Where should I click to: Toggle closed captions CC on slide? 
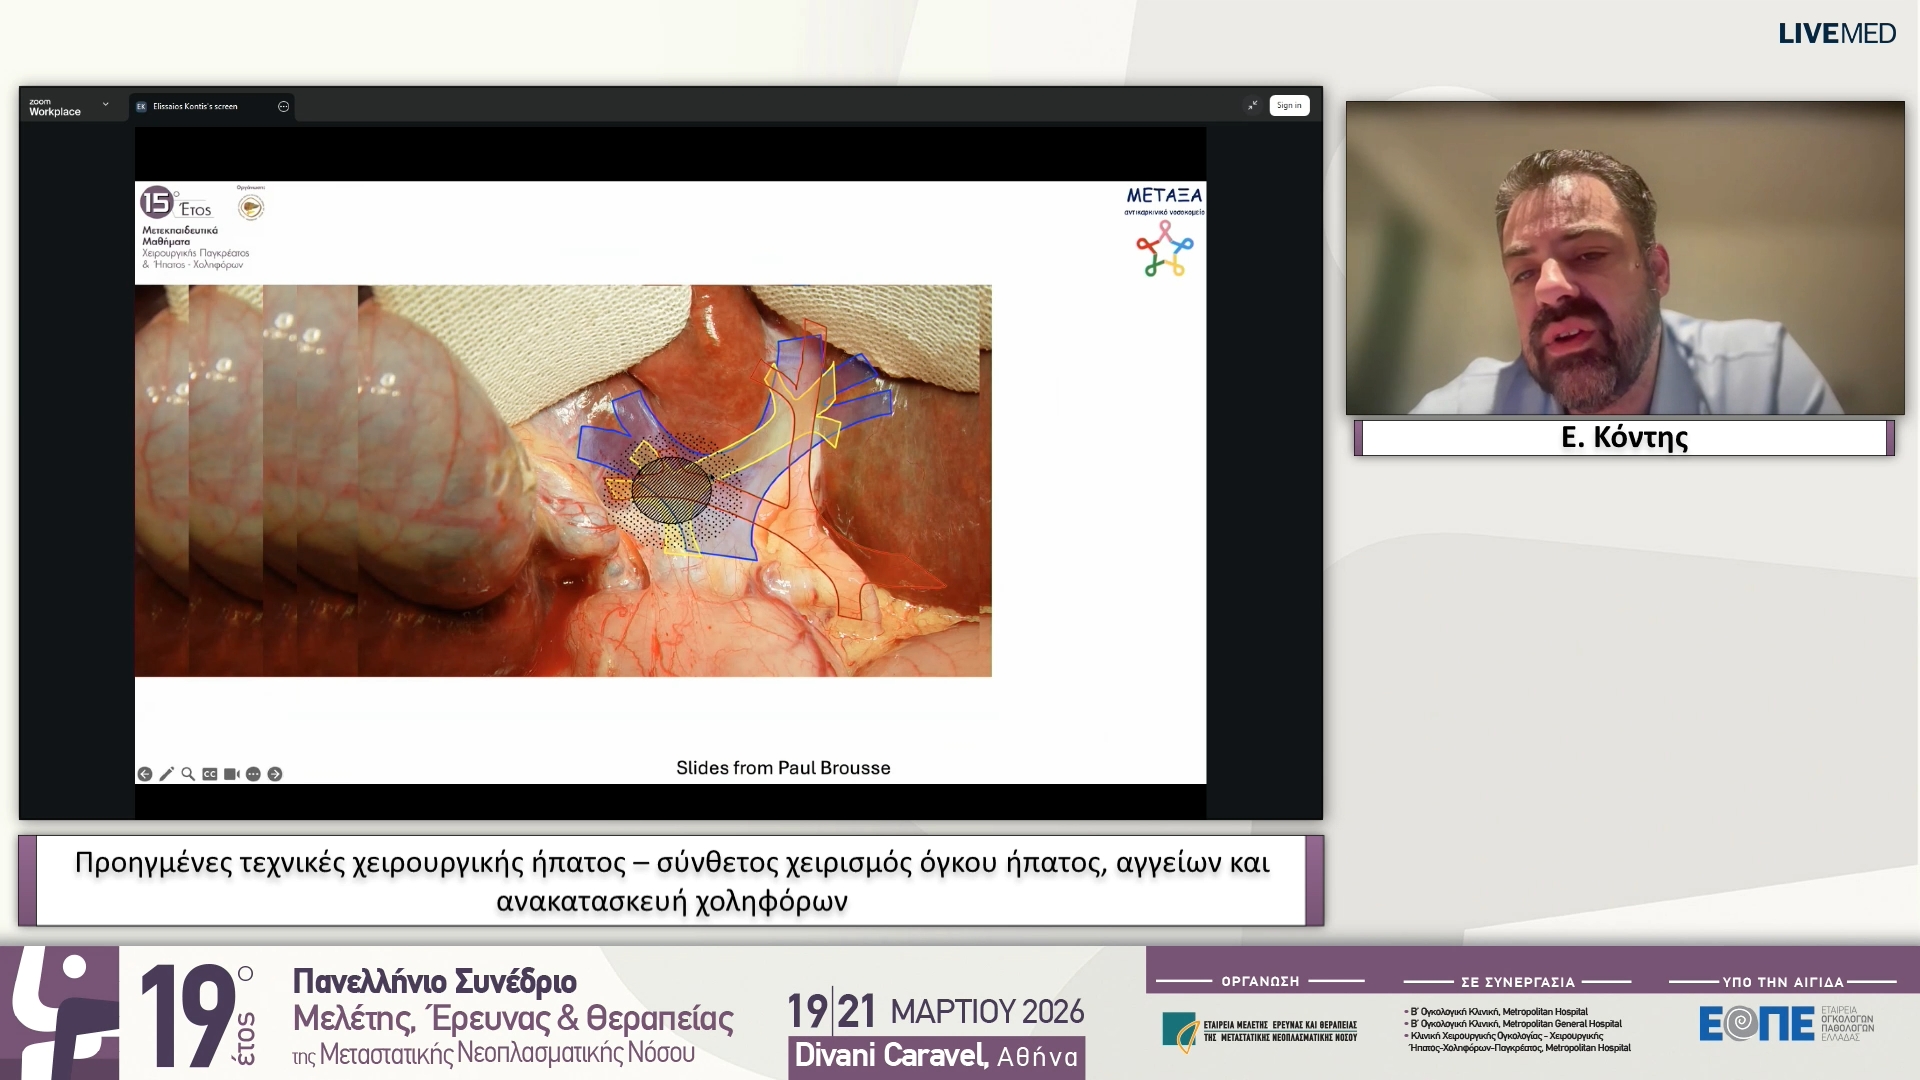pos(210,774)
